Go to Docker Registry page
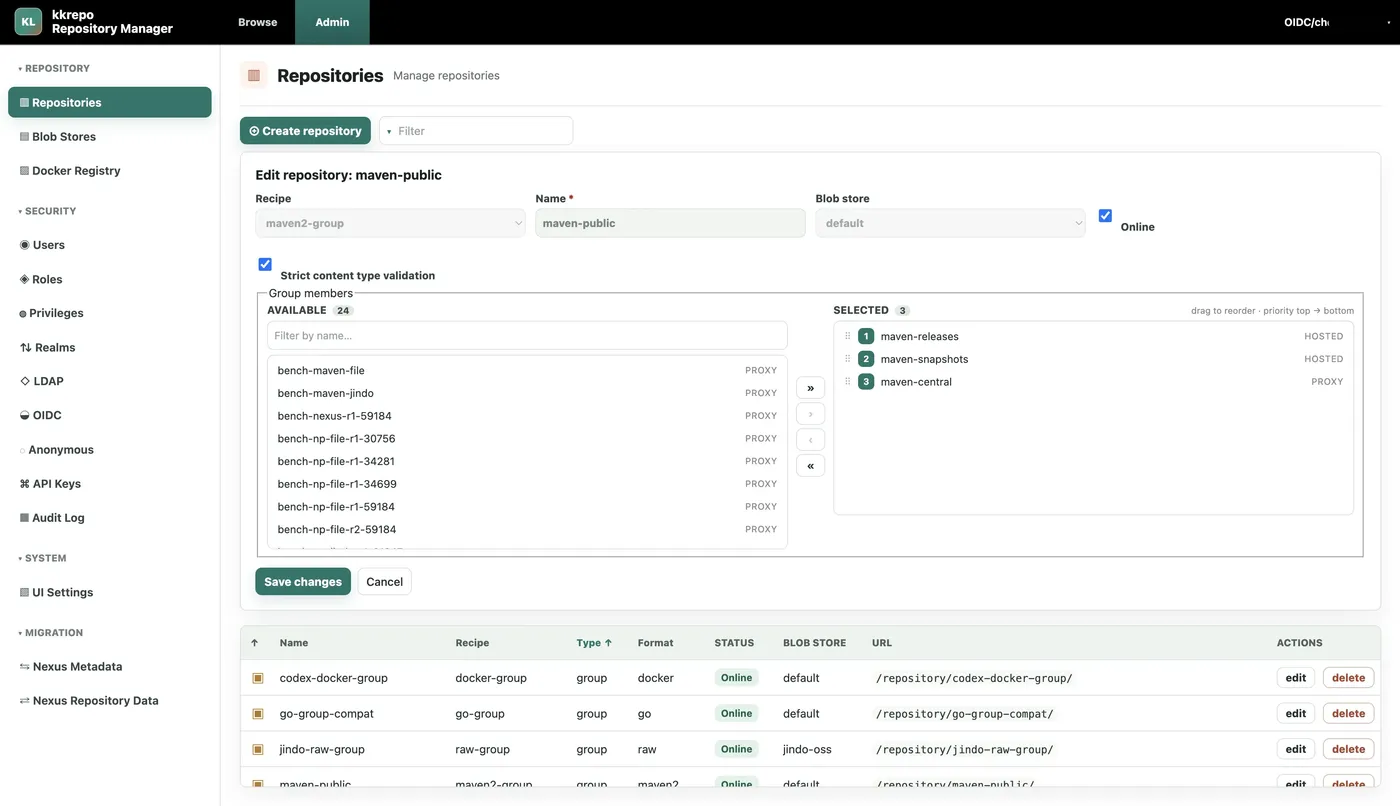Screen dimensions: 1400x806 110,171
